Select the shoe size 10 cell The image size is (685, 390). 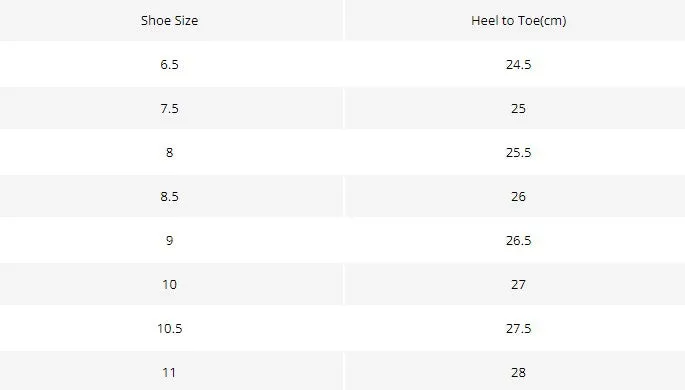coord(170,284)
